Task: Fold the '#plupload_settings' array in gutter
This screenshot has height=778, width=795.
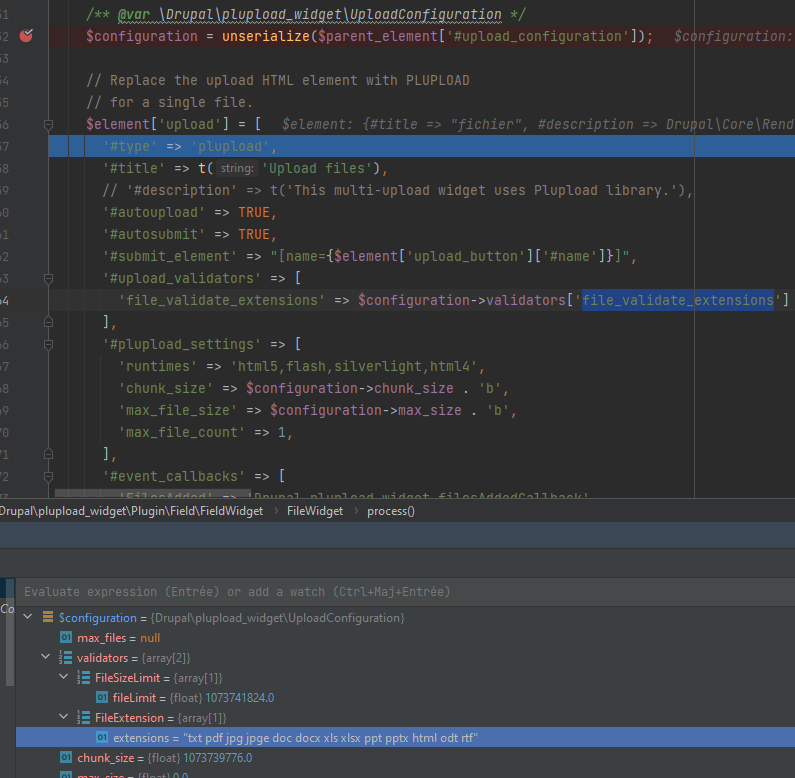Action: [x=48, y=344]
